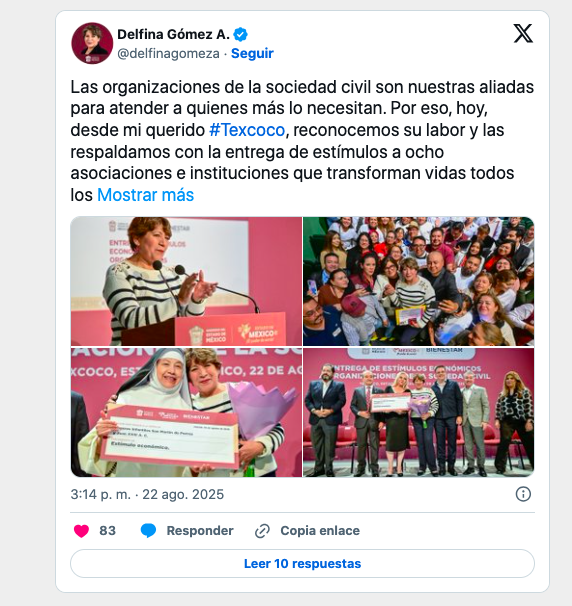Follow the account via Seguir
572x606 pixels.
[x=252, y=53]
